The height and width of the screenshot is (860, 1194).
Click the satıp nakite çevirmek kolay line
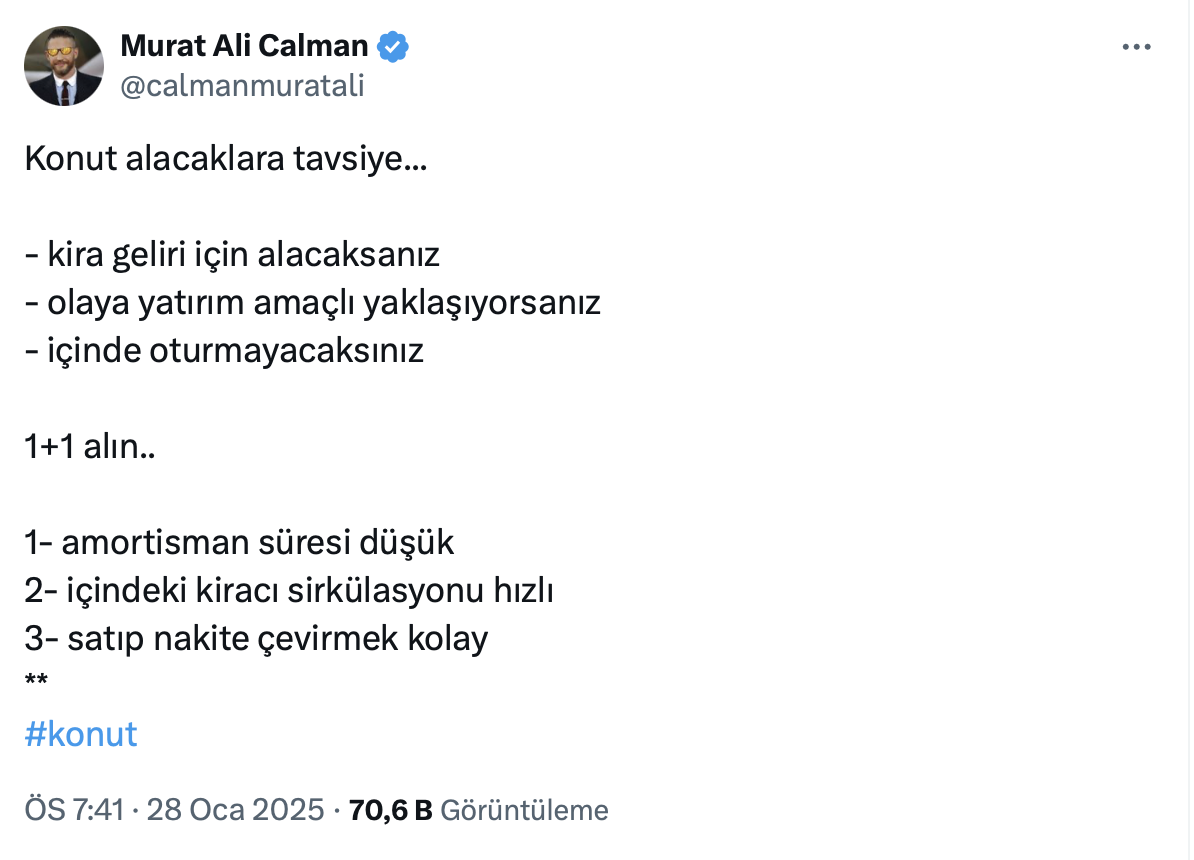tap(256, 639)
